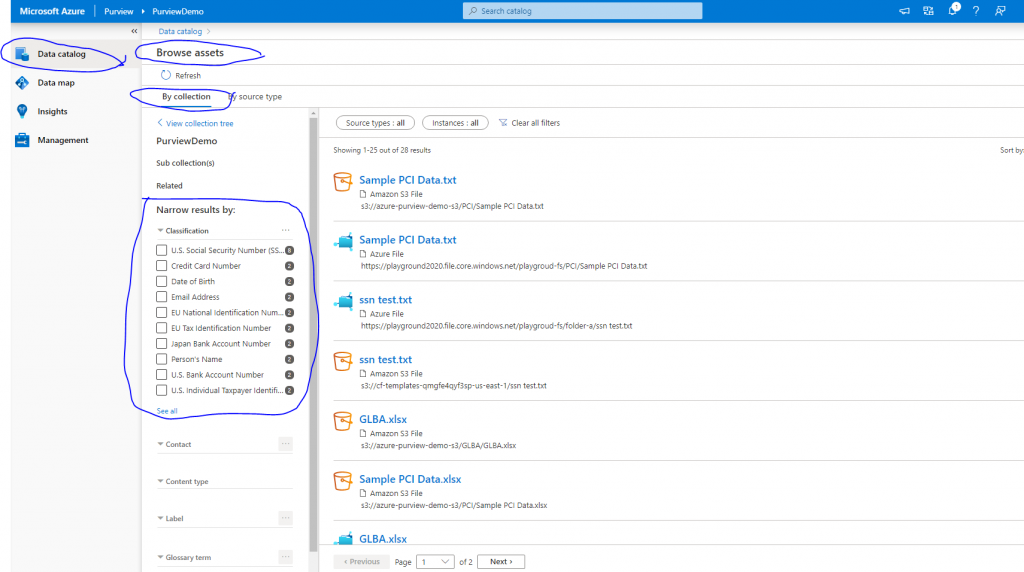The width and height of the screenshot is (1024, 572).
Task: Click Clear all filters text
Action: tap(536, 123)
